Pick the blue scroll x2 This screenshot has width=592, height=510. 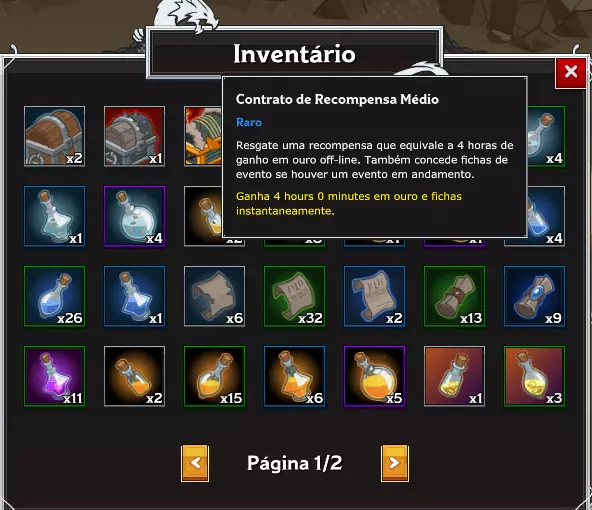375,296
